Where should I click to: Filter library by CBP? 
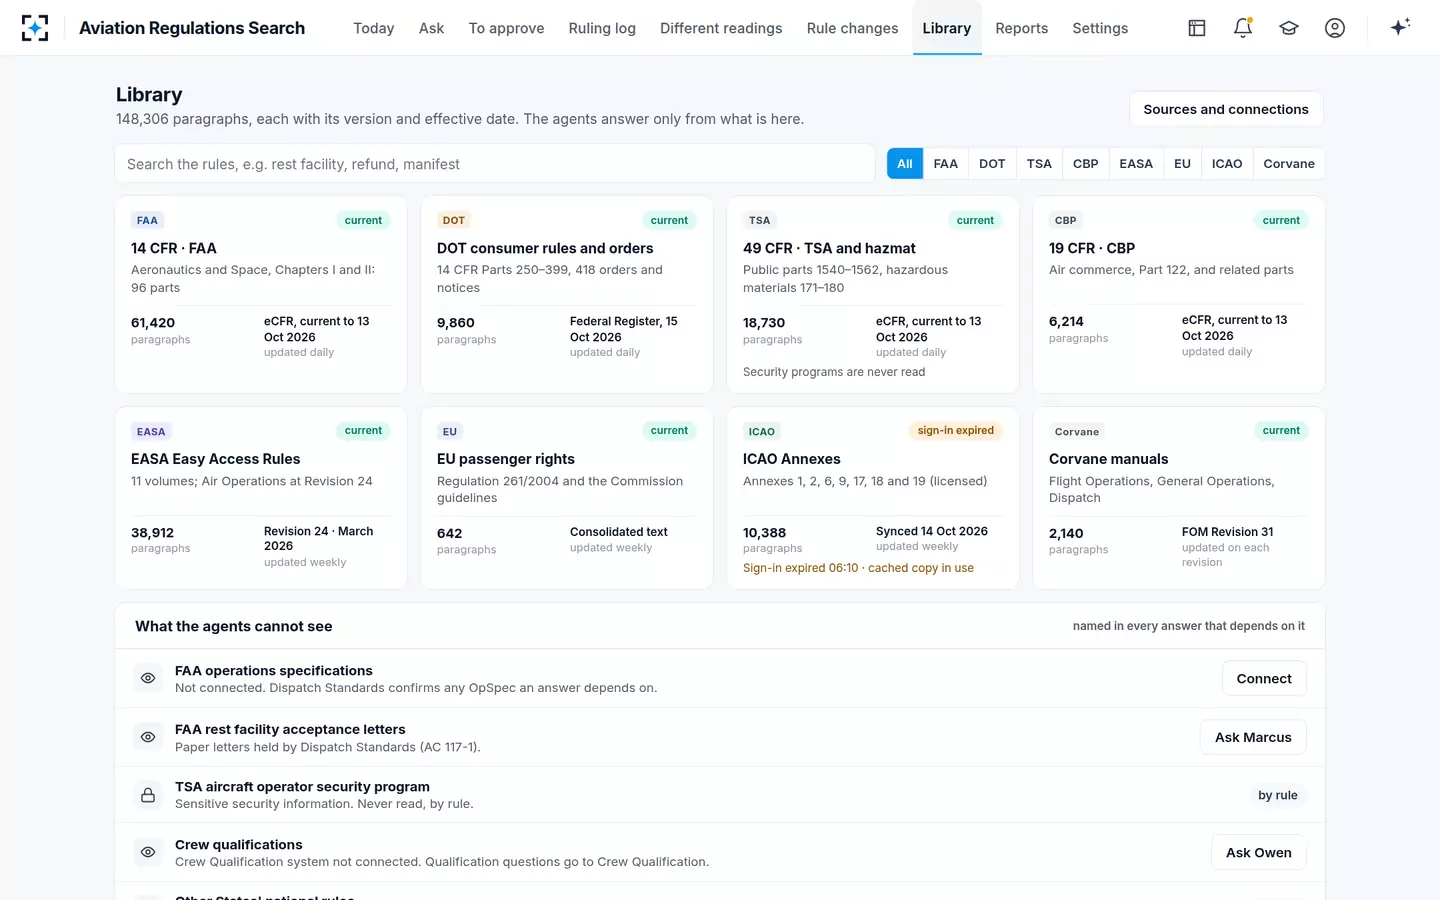click(1085, 163)
